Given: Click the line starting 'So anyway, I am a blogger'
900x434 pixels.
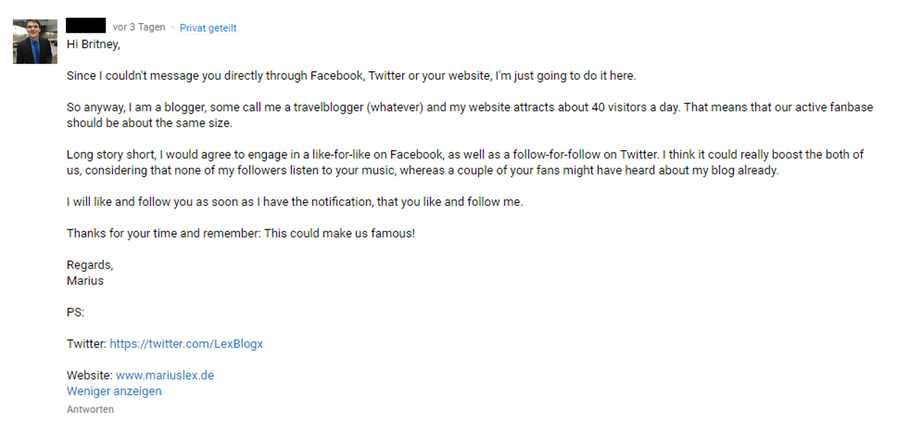Looking at the screenshot, I should tap(470, 107).
